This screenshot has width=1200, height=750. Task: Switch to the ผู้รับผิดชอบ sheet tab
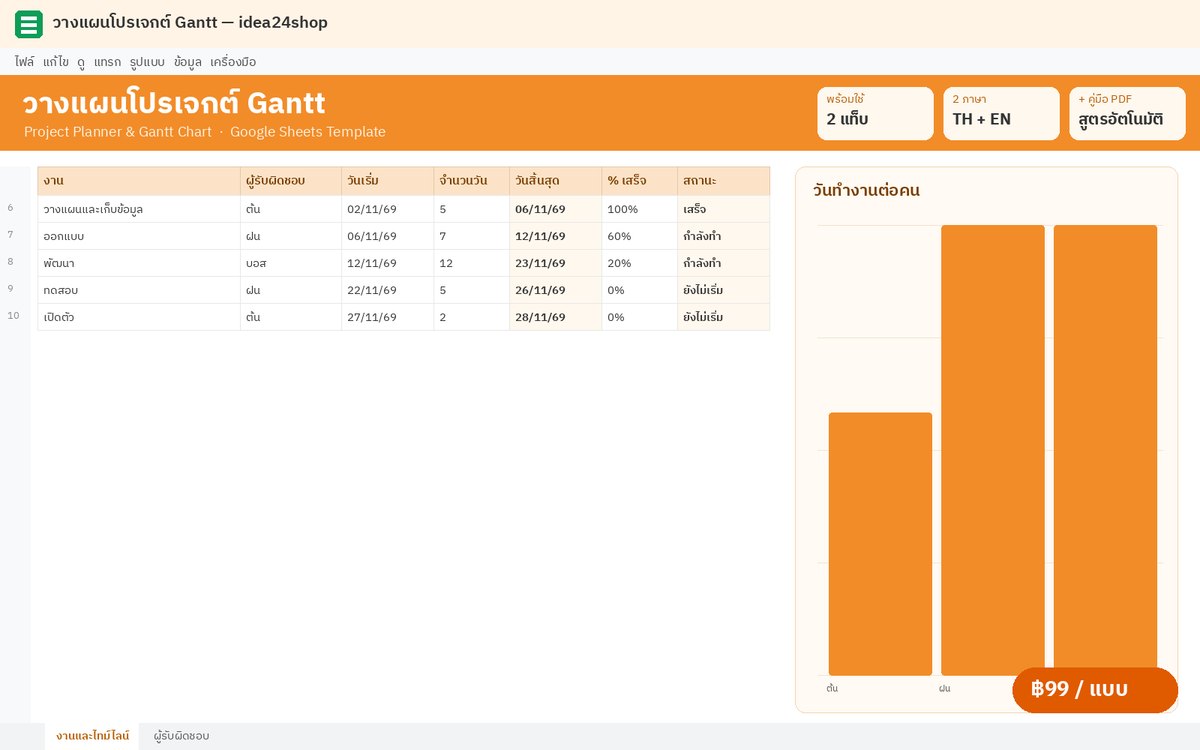tap(181, 736)
